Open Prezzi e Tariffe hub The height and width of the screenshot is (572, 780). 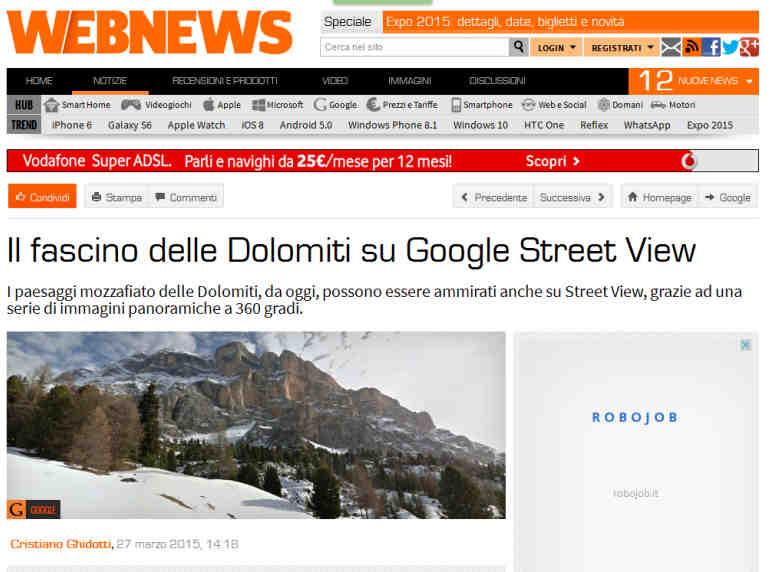[402, 105]
